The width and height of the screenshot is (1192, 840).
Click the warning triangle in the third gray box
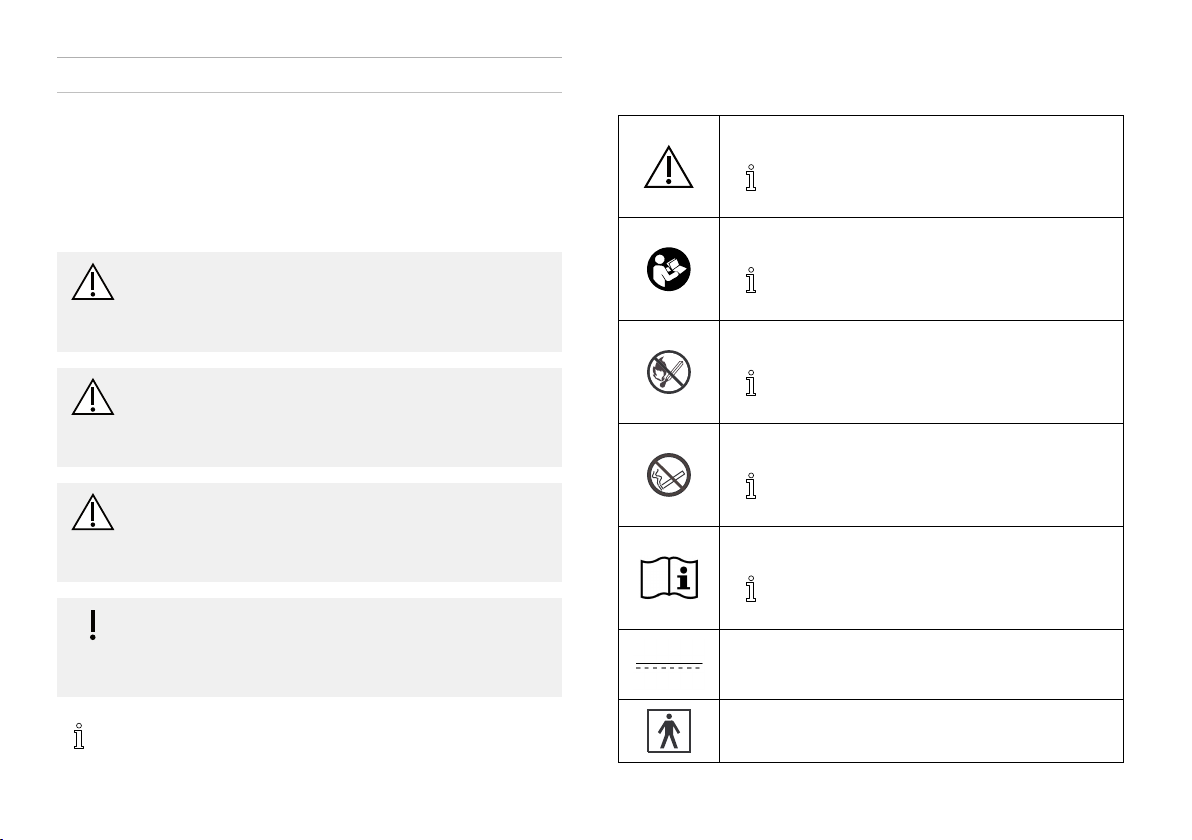pos(93,512)
